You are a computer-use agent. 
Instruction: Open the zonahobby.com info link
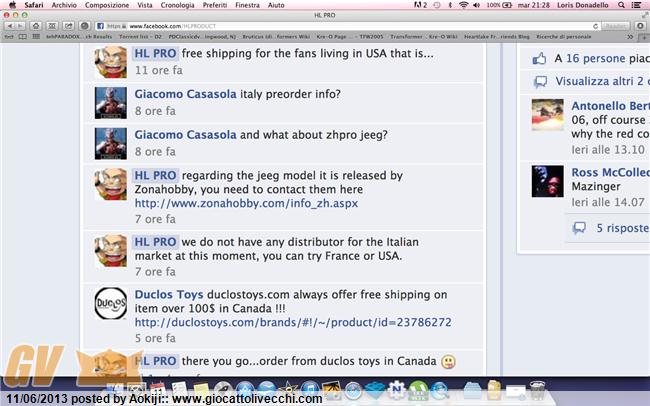click(246, 203)
